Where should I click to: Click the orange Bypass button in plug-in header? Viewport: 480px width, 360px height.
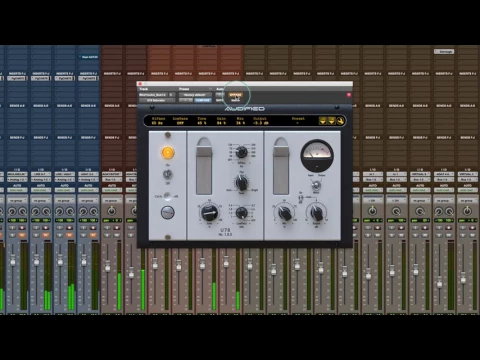(x=235, y=95)
